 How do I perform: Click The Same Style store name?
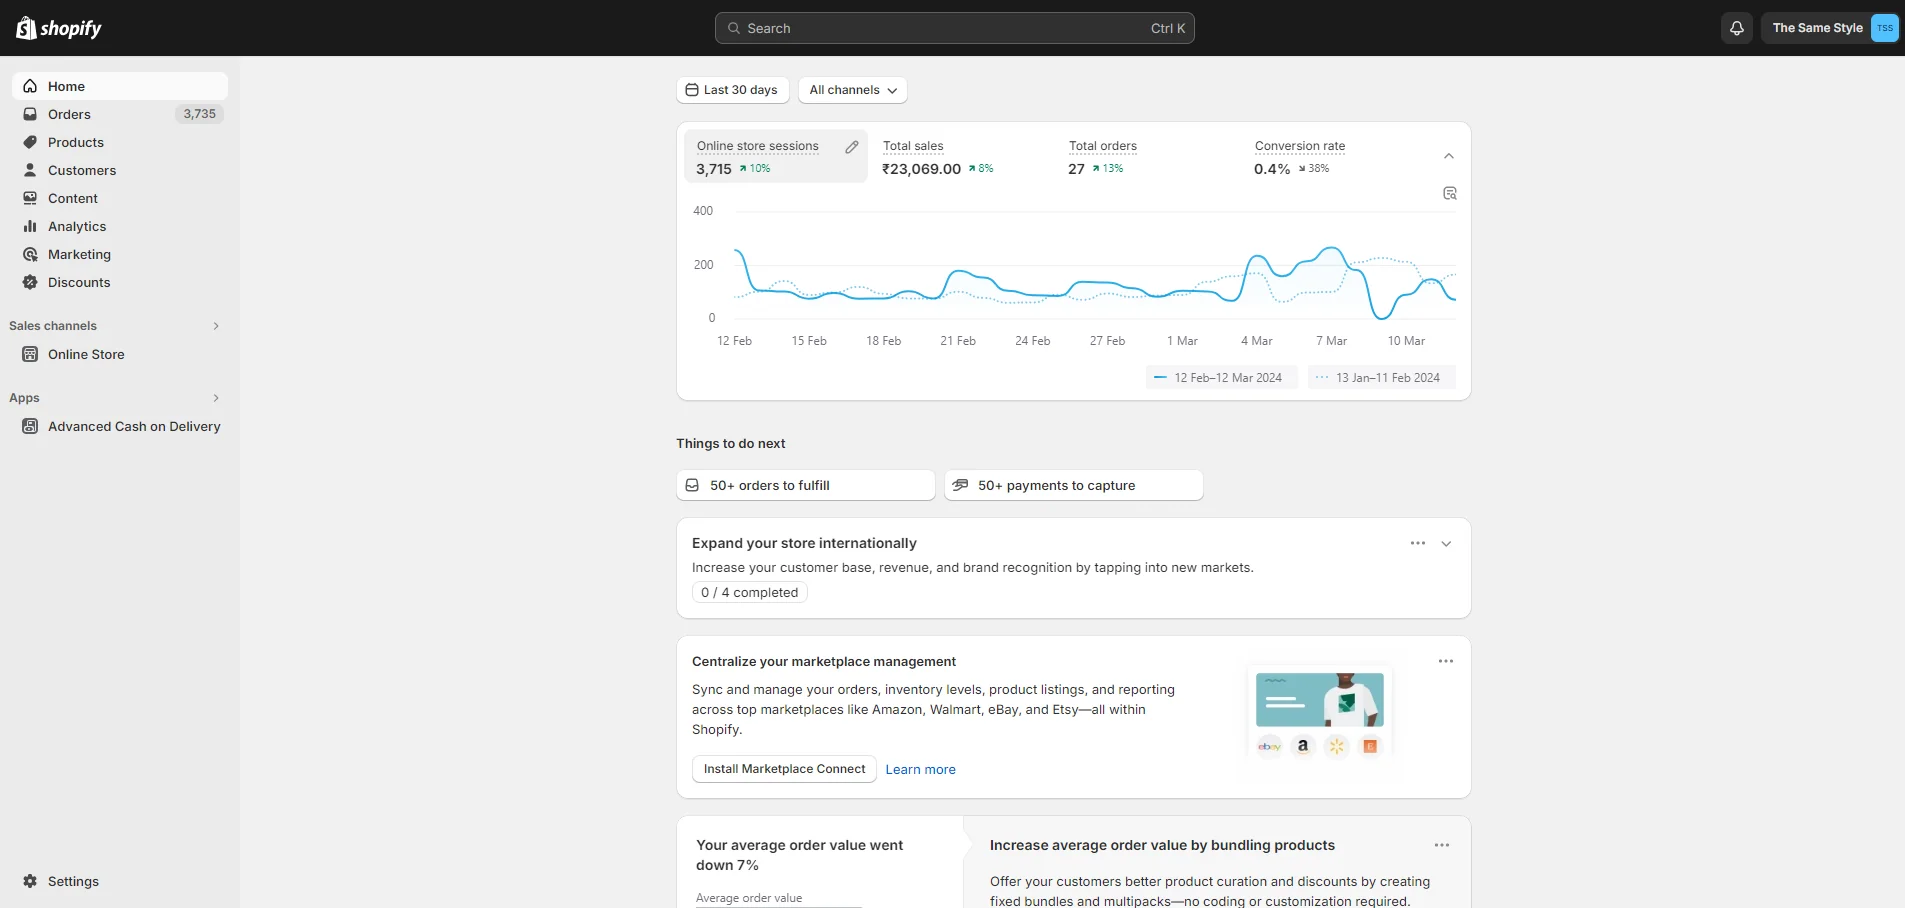(x=1817, y=28)
